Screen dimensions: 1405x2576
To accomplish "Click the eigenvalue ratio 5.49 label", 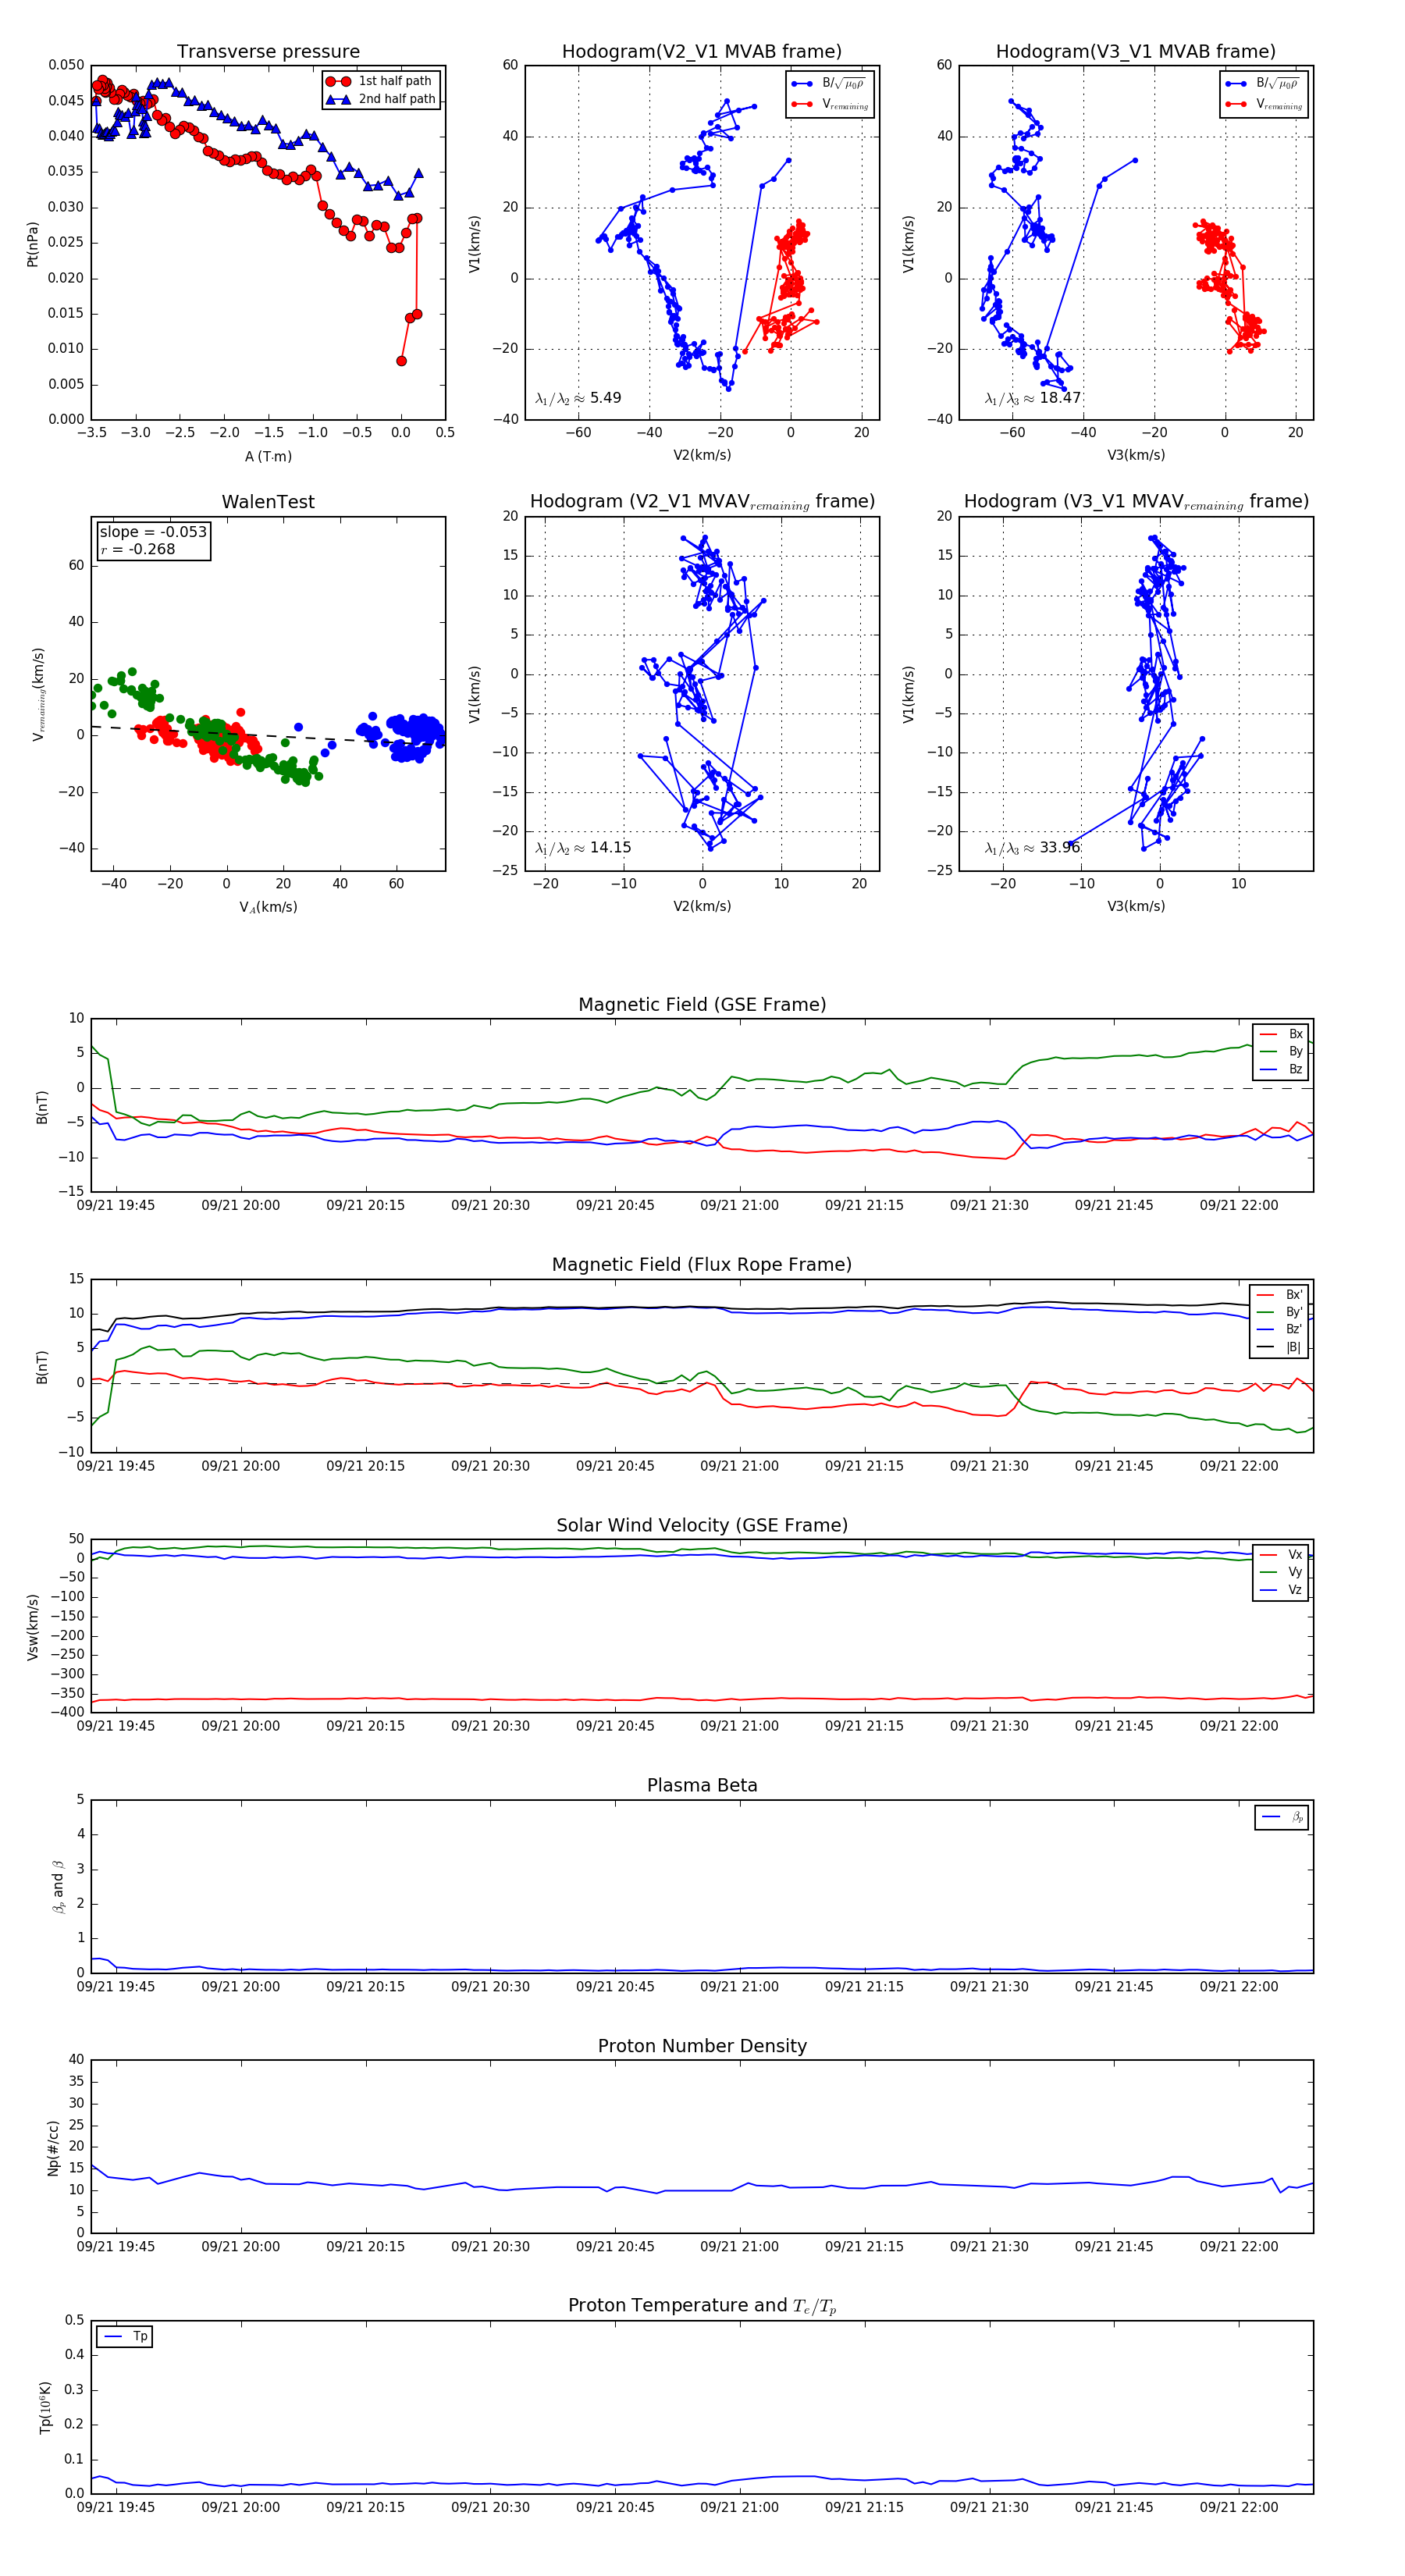I will (578, 398).
